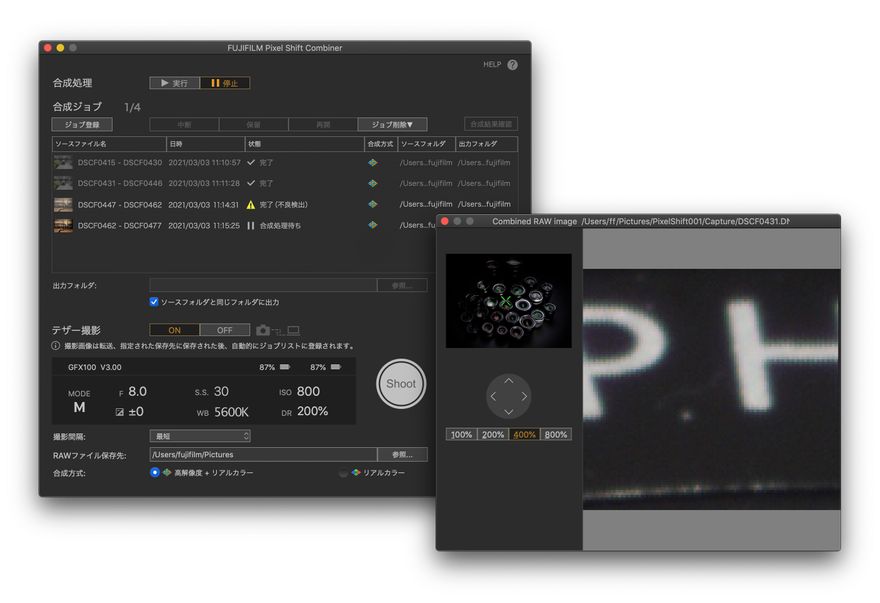This screenshot has height=603, width=880.
Task: Select job row DSCF0415 - DSCF0430
Action: pyautogui.click(x=284, y=163)
